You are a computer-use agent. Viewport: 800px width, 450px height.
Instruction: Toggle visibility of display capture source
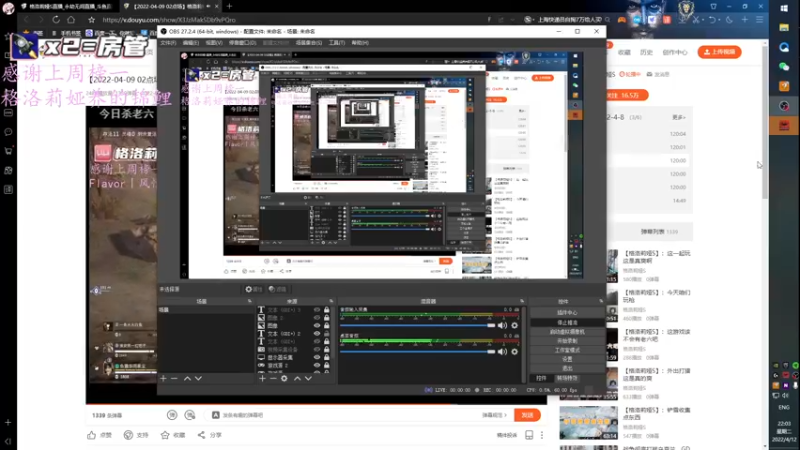tap(317, 357)
